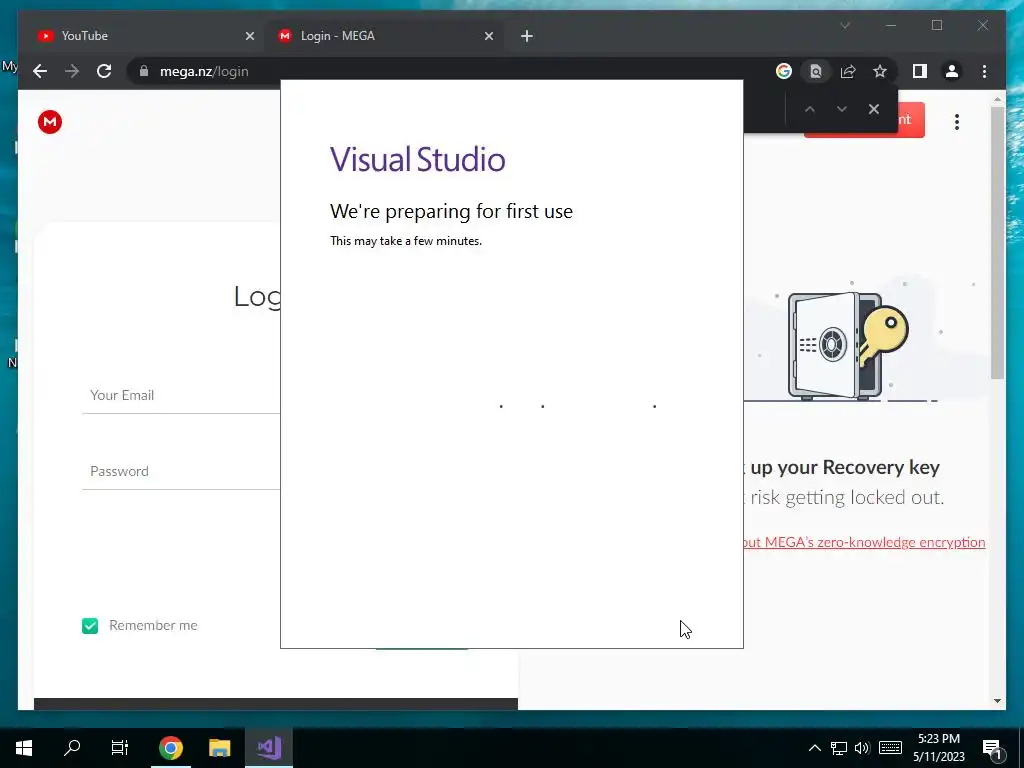Open File Explorer from the taskbar
The image size is (1024, 768).
219,748
